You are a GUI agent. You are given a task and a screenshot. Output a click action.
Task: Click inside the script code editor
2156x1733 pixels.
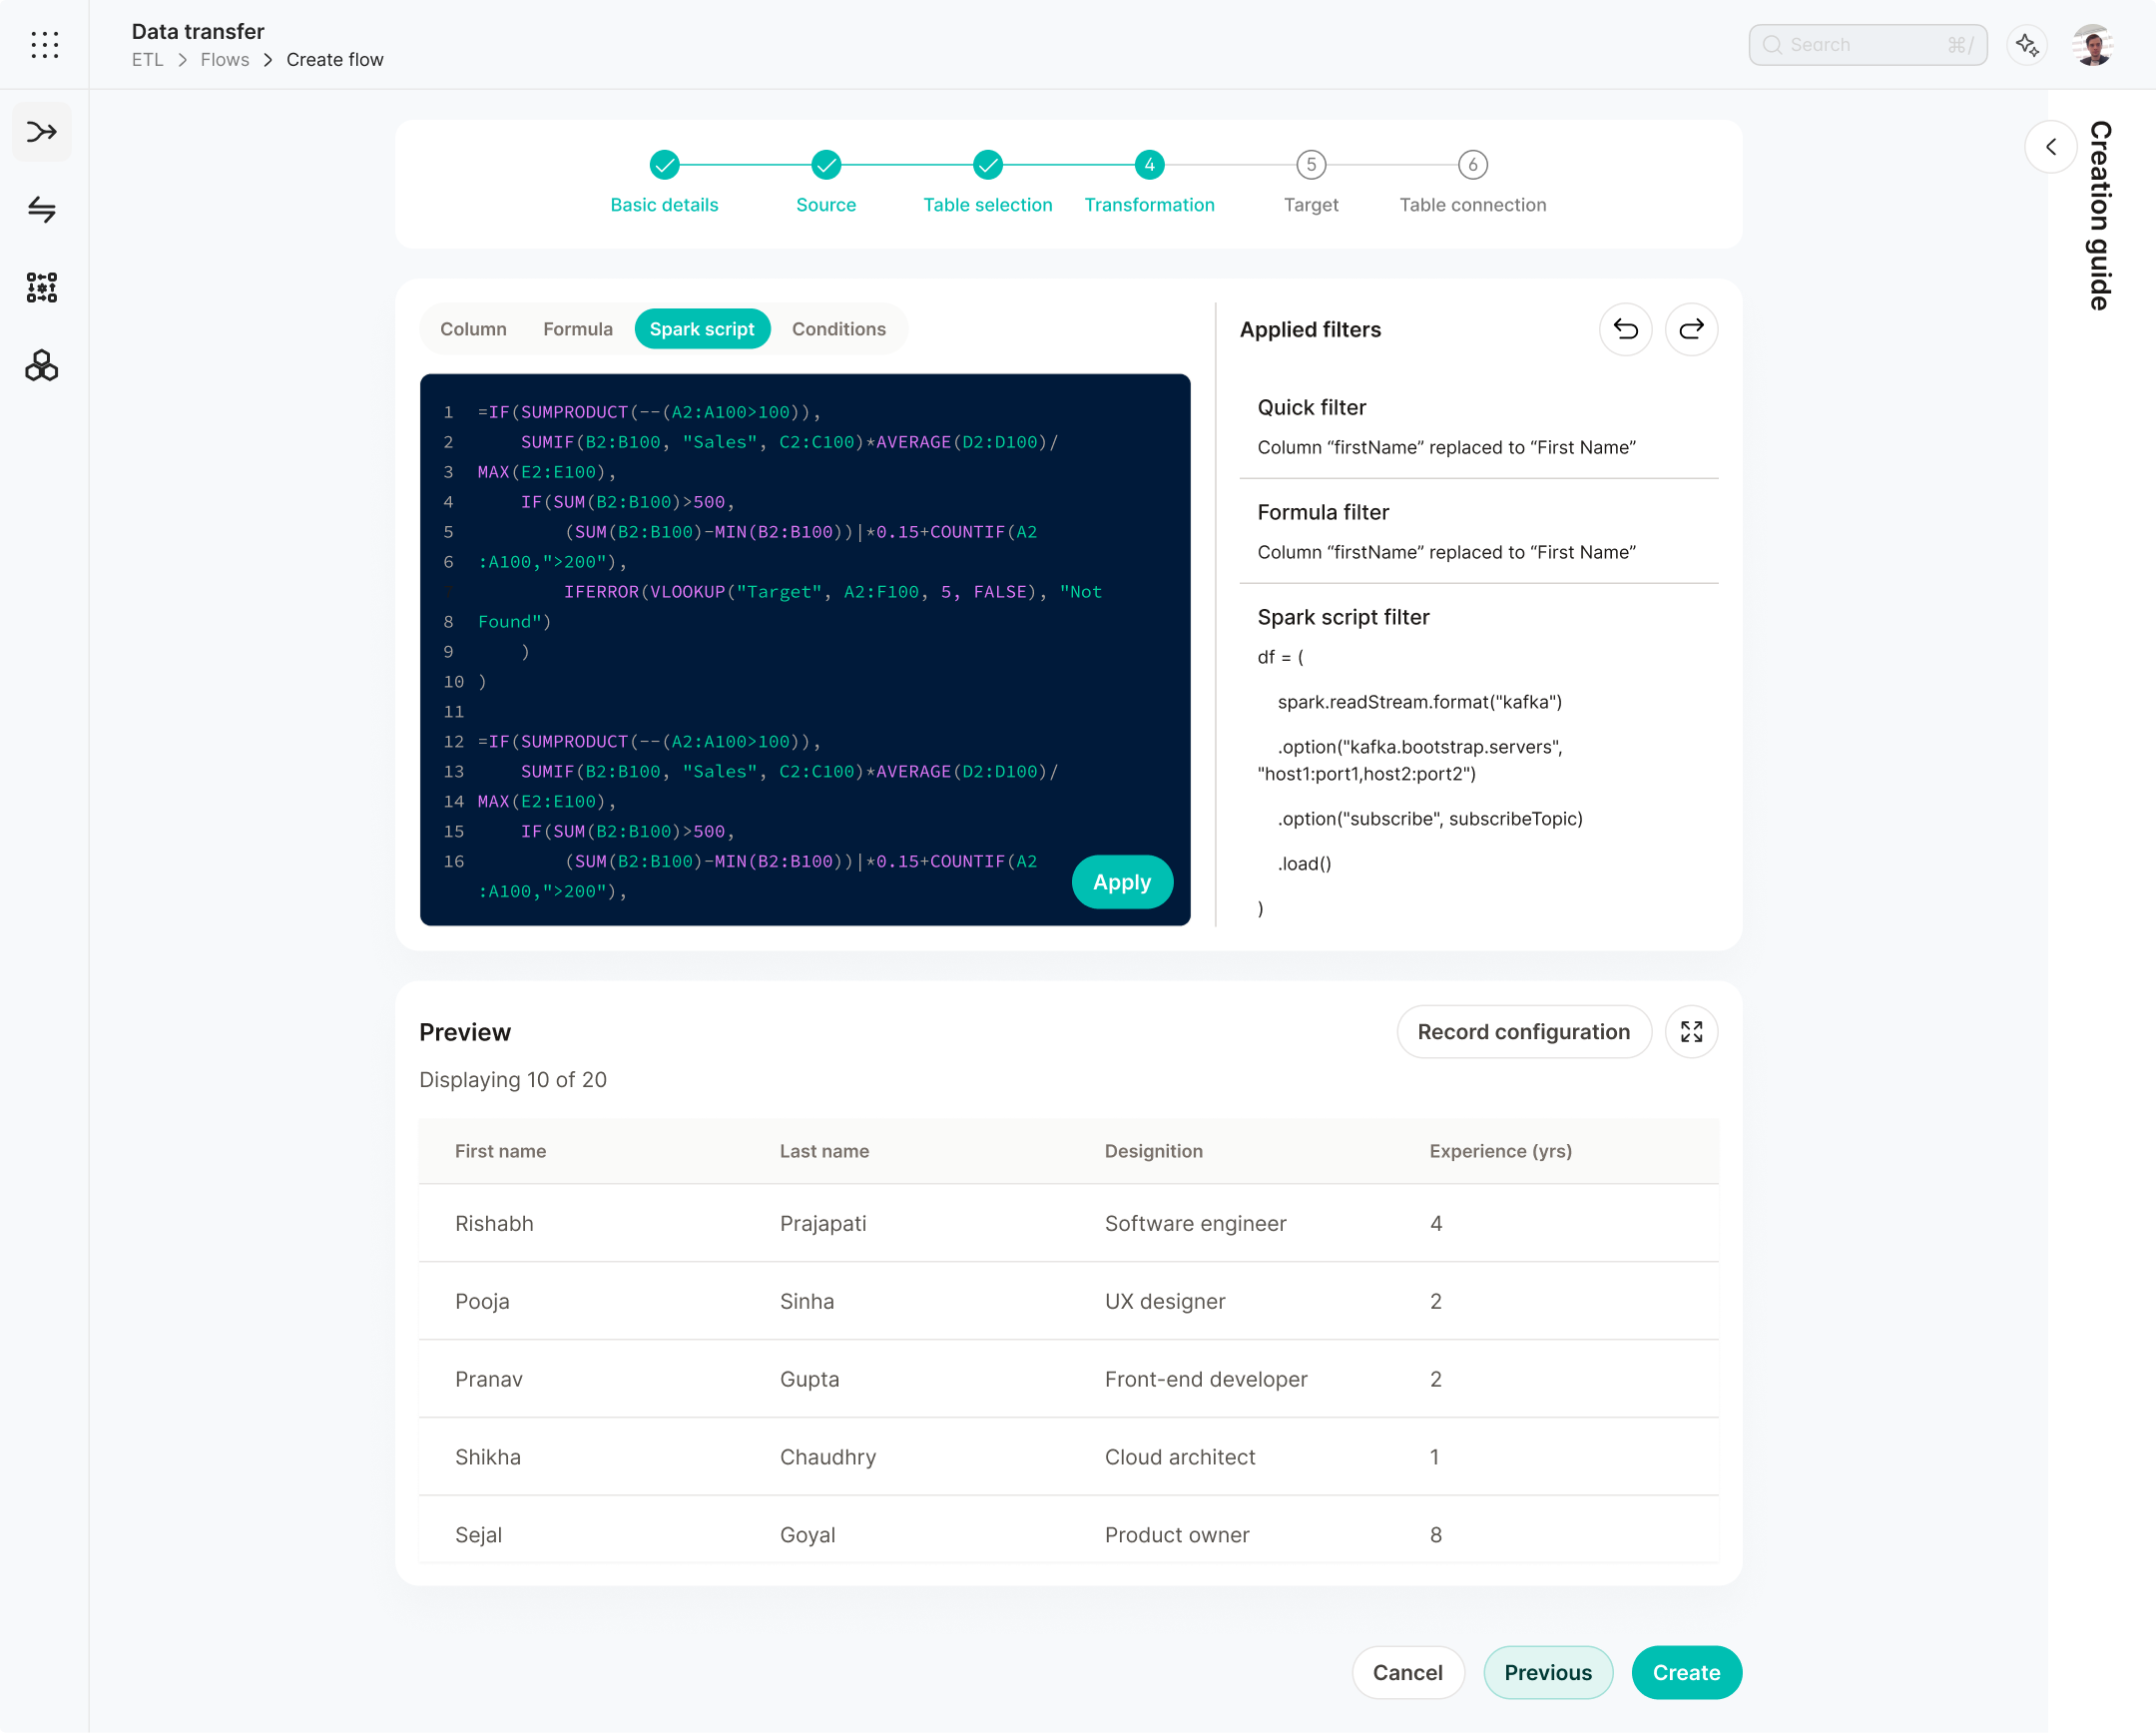805,649
